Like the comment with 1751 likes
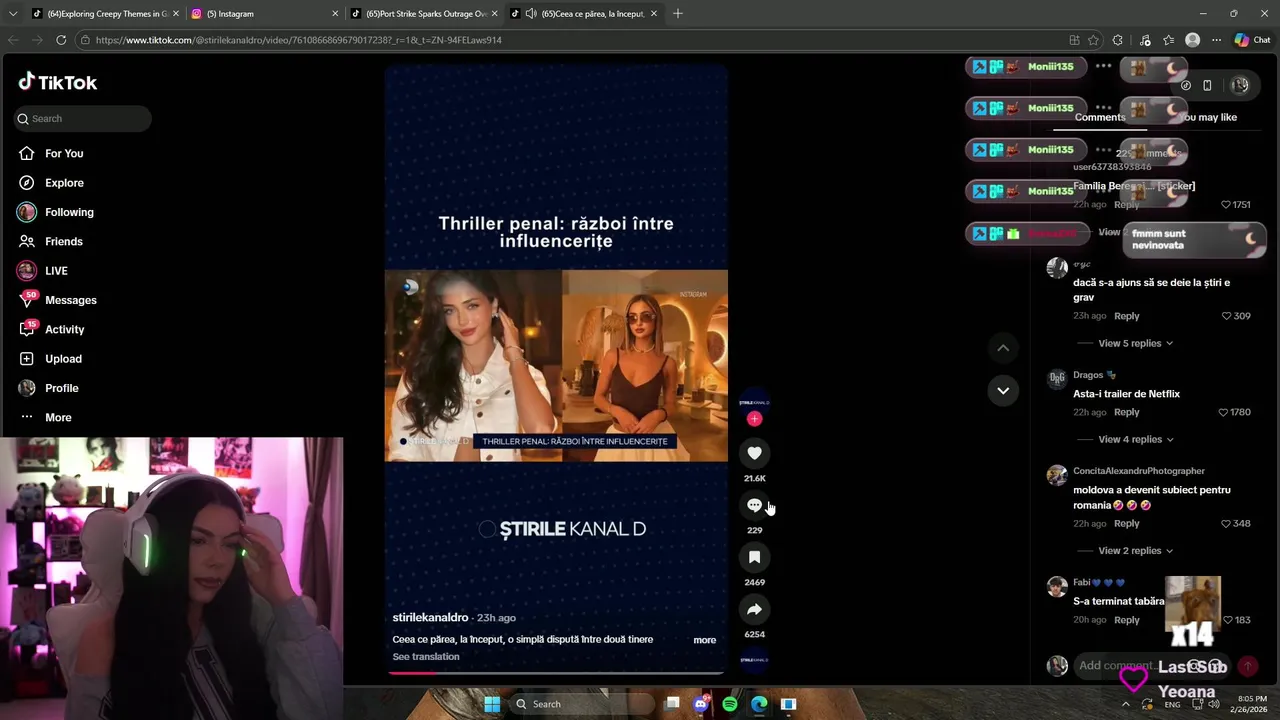 pyautogui.click(x=1226, y=204)
